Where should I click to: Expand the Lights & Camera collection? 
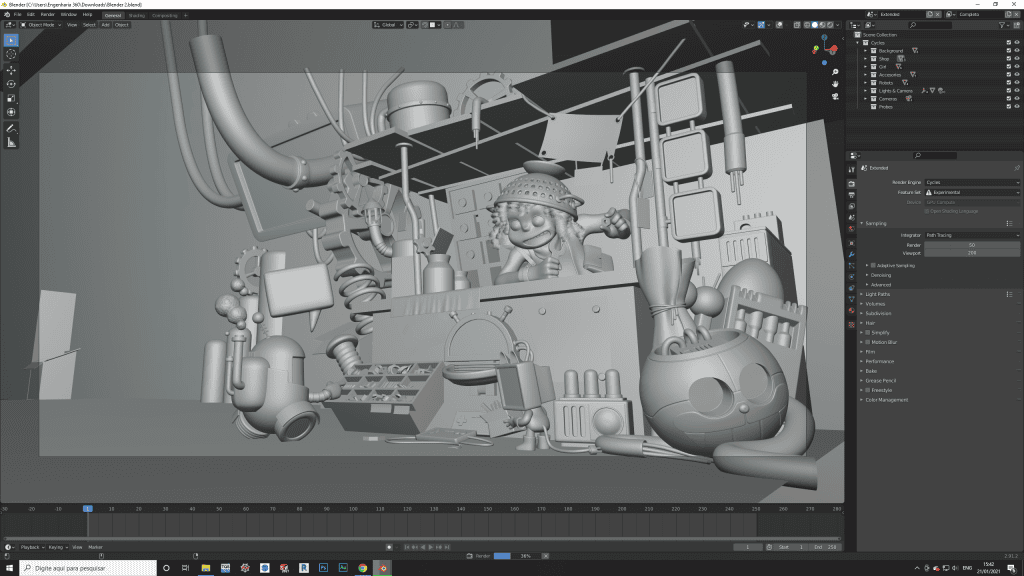tap(866, 91)
